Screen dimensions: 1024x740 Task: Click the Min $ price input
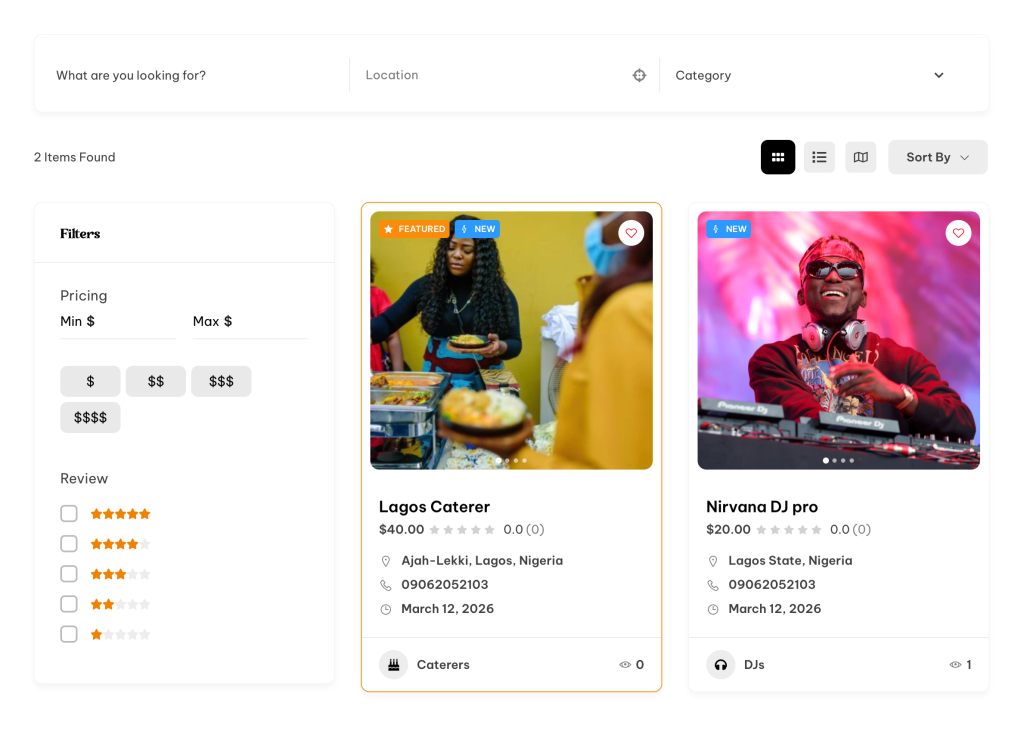[x=117, y=322]
